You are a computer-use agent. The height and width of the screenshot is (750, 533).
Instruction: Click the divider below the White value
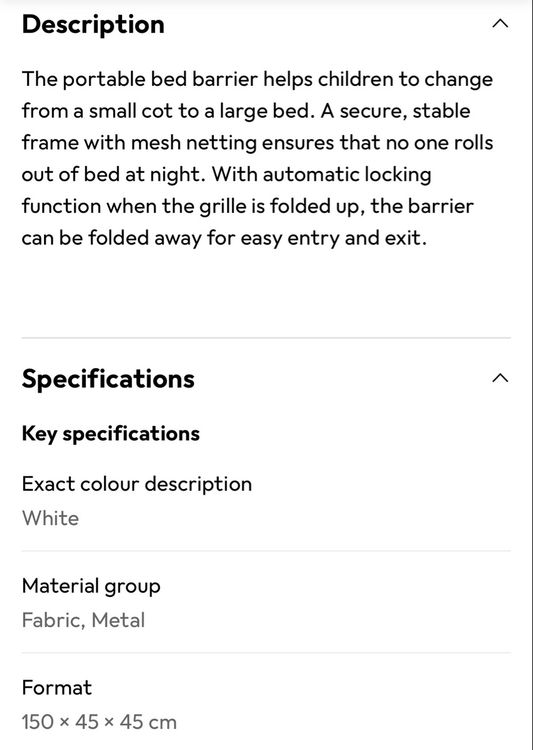click(x=266, y=551)
